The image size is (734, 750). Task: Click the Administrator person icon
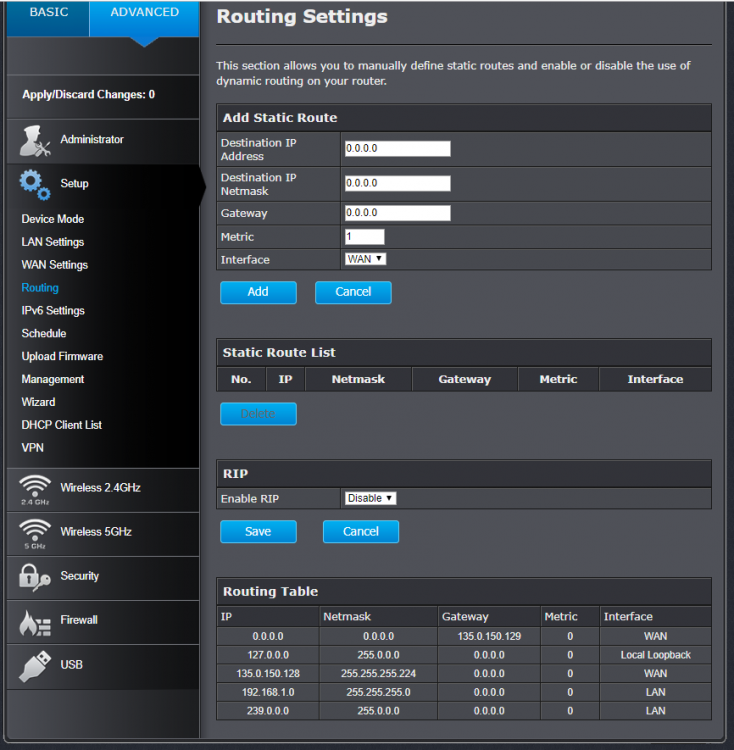(x=35, y=141)
